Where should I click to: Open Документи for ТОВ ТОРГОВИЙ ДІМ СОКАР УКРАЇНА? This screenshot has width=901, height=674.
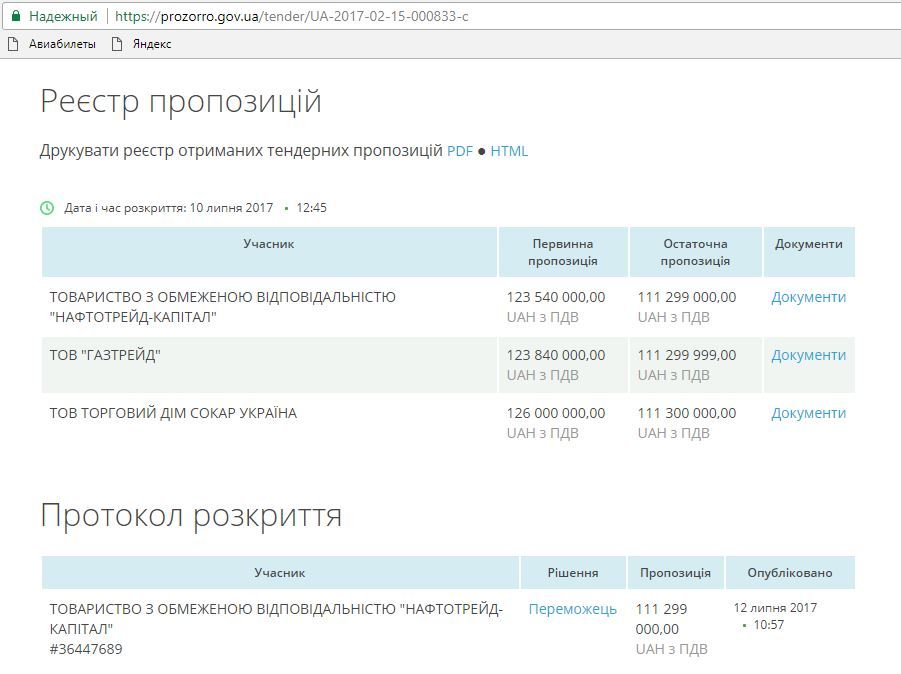pos(808,412)
